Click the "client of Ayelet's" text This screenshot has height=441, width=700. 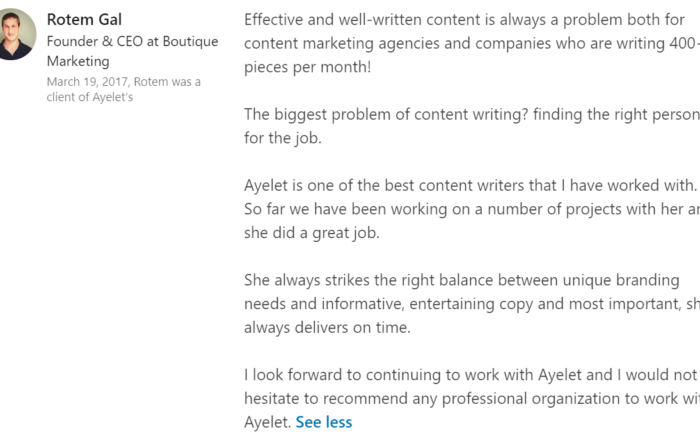[x=90, y=97]
